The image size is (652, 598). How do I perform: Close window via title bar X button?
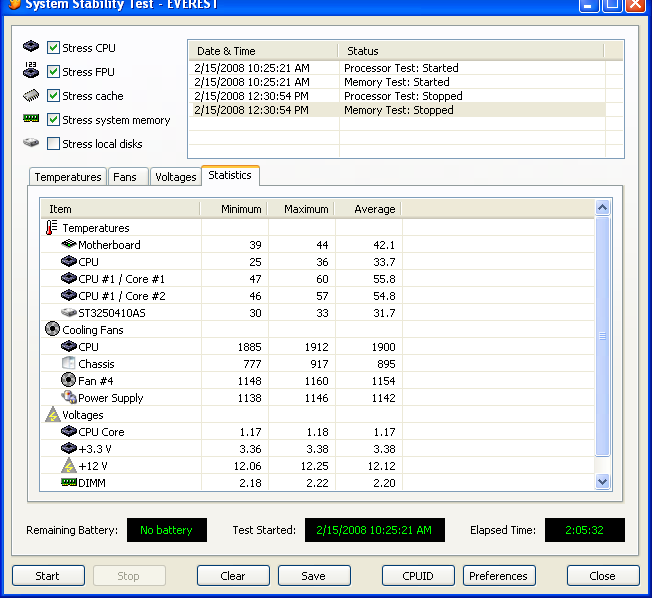(635, 5)
